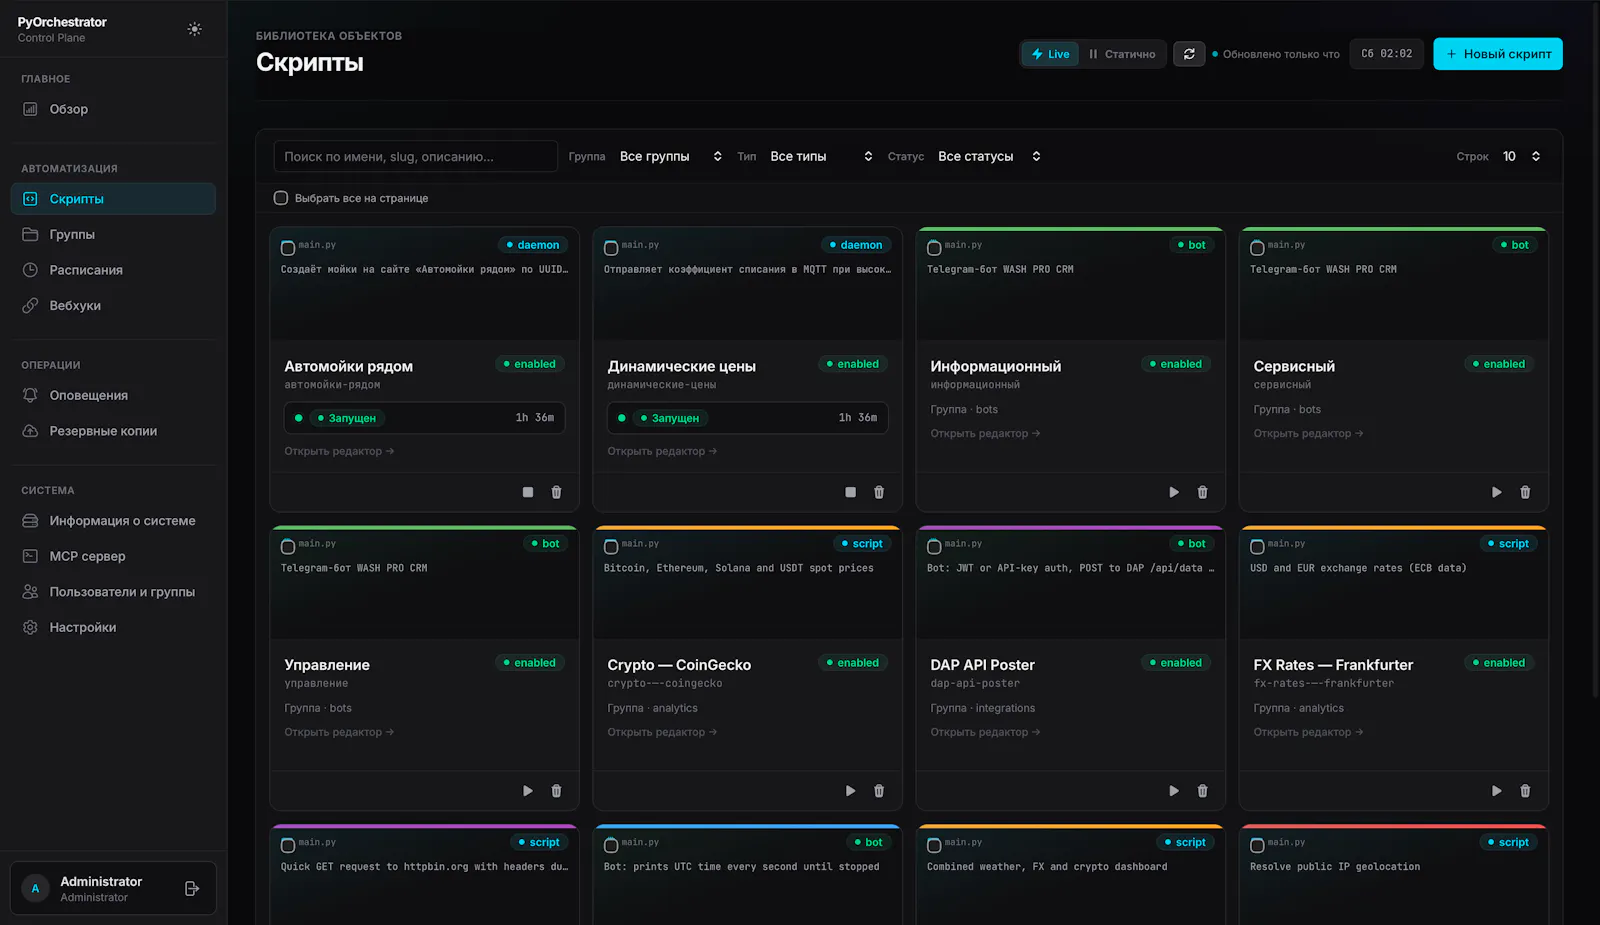1600x925 pixels.
Task: Delete the Сервисный bot
Action: point(1525,492)
